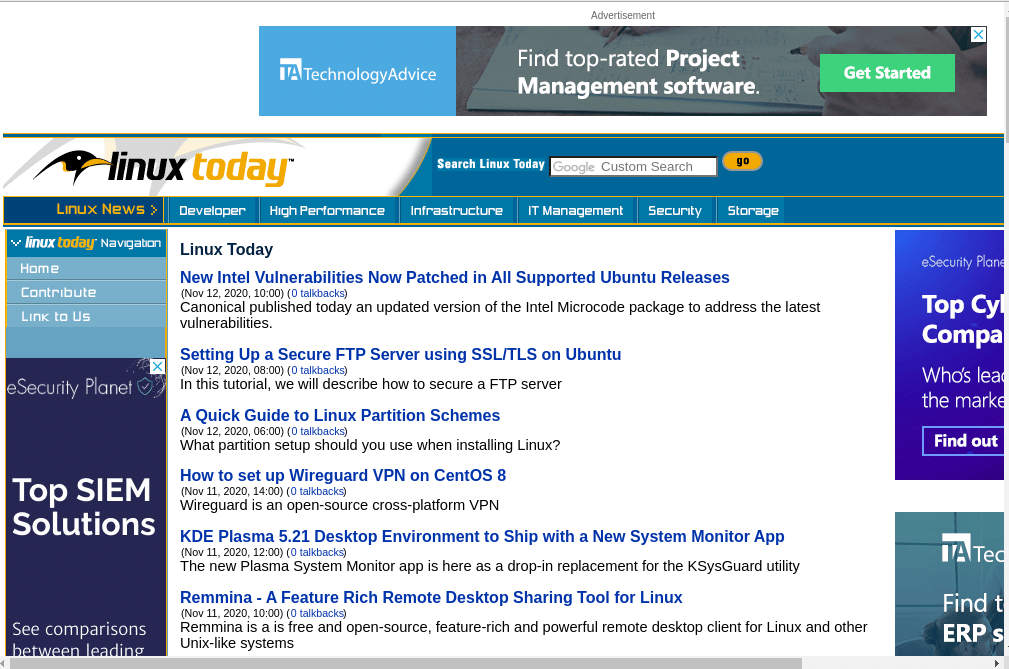Open Contribute in the navigation sidebar
Screen dimensions: 1009x669
click(x=59, y=292)
